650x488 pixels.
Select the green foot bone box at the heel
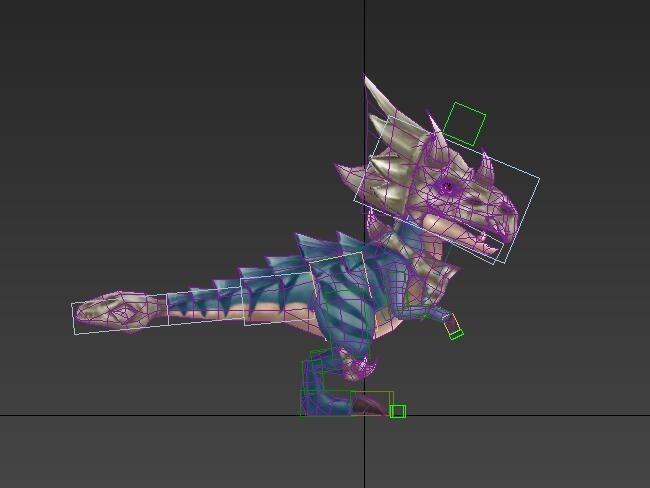coord(325,403)
